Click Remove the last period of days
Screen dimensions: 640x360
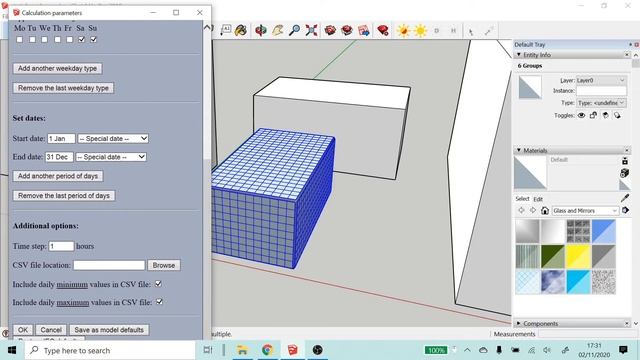click(x=64, y=196)
